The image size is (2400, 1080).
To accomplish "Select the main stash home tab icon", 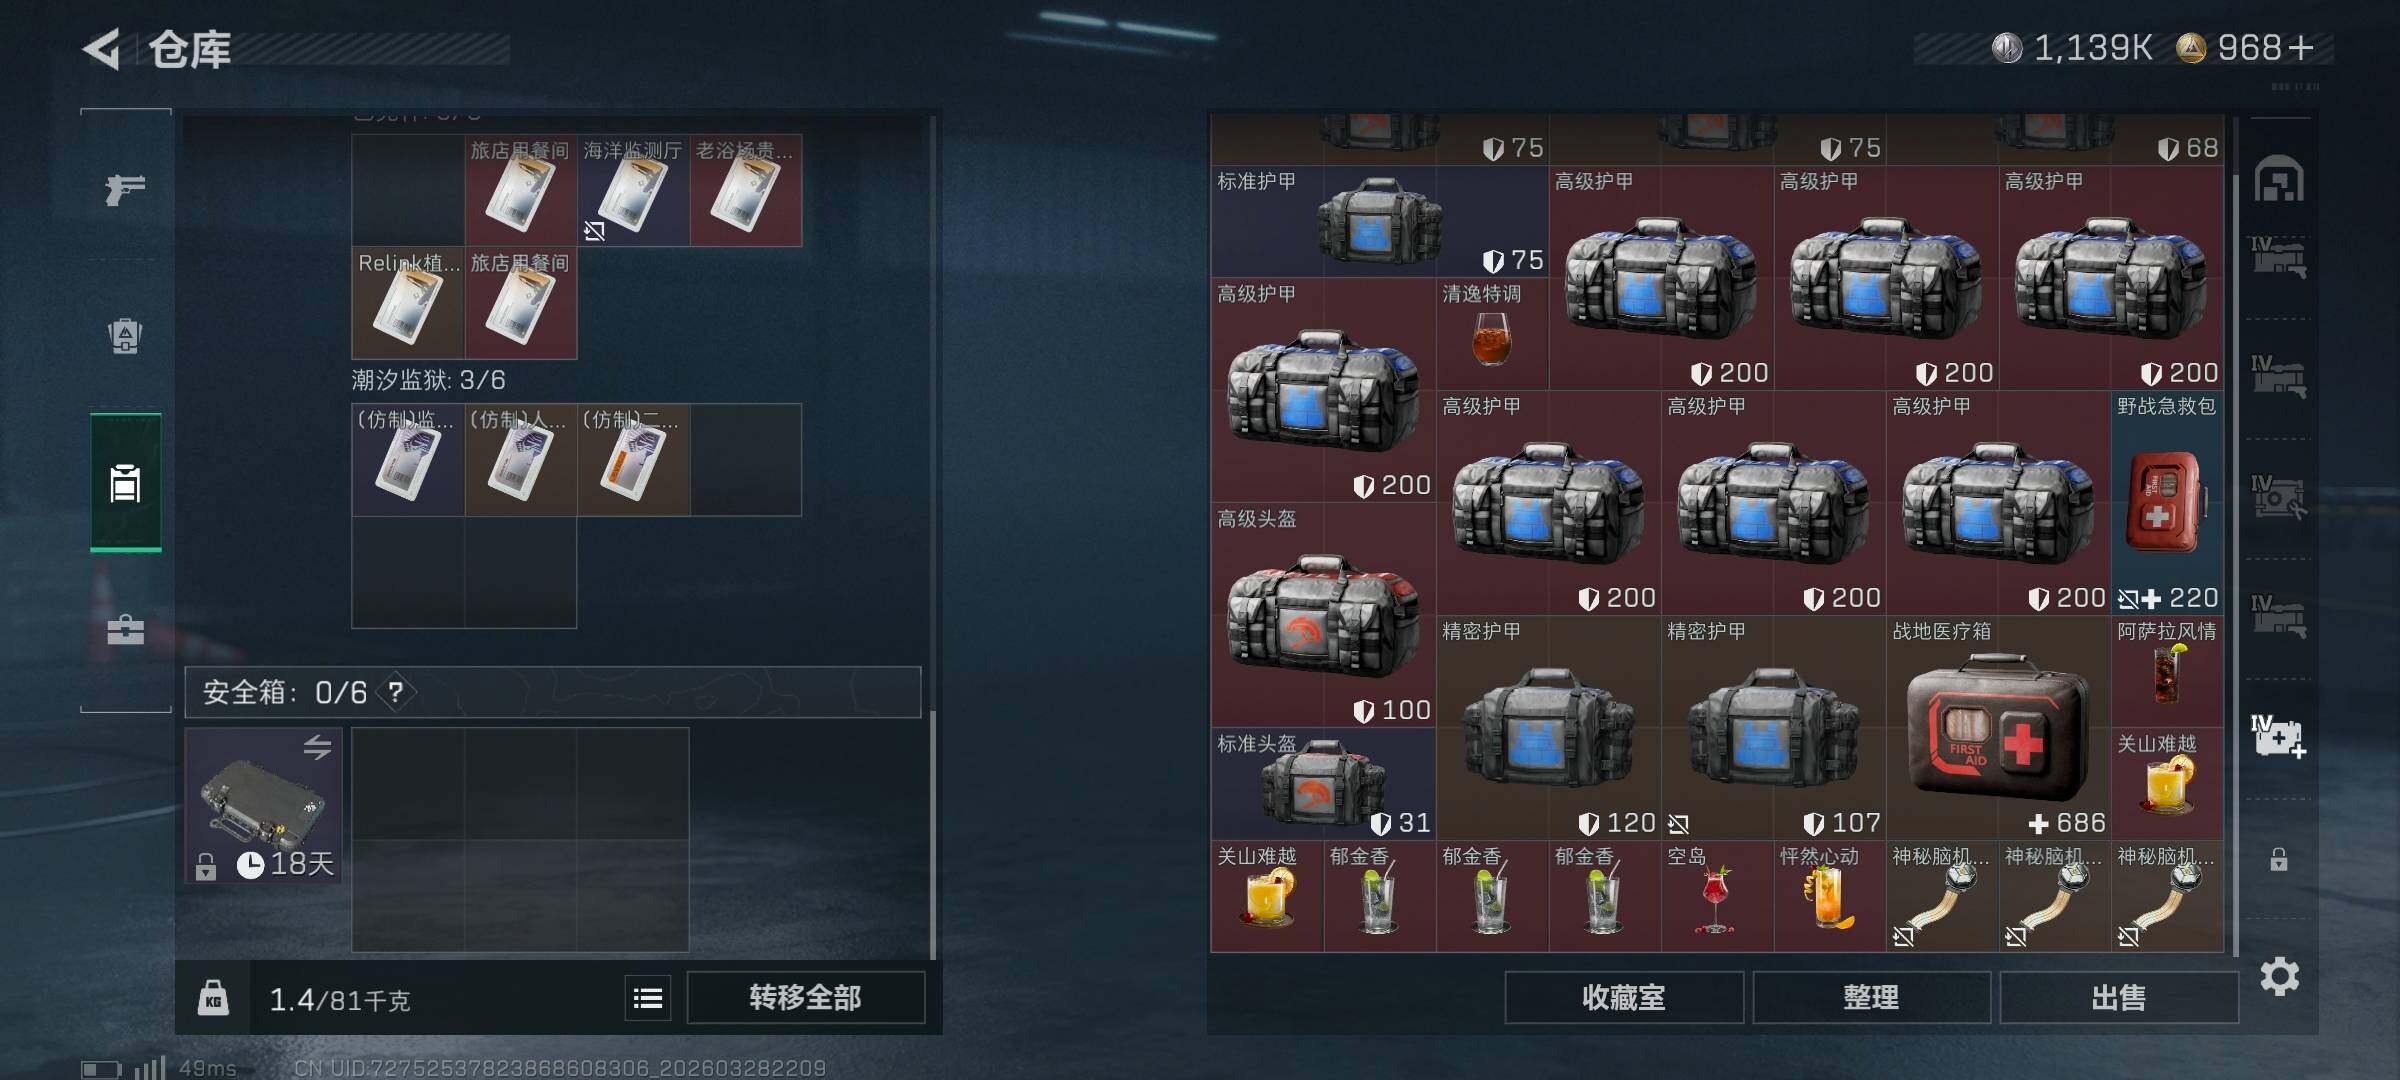I will click(x=2279, y=180).
